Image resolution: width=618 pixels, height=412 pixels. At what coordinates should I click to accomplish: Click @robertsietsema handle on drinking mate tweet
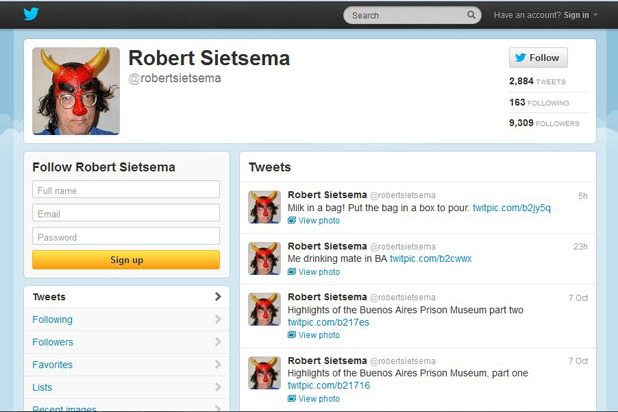point(403,247)
